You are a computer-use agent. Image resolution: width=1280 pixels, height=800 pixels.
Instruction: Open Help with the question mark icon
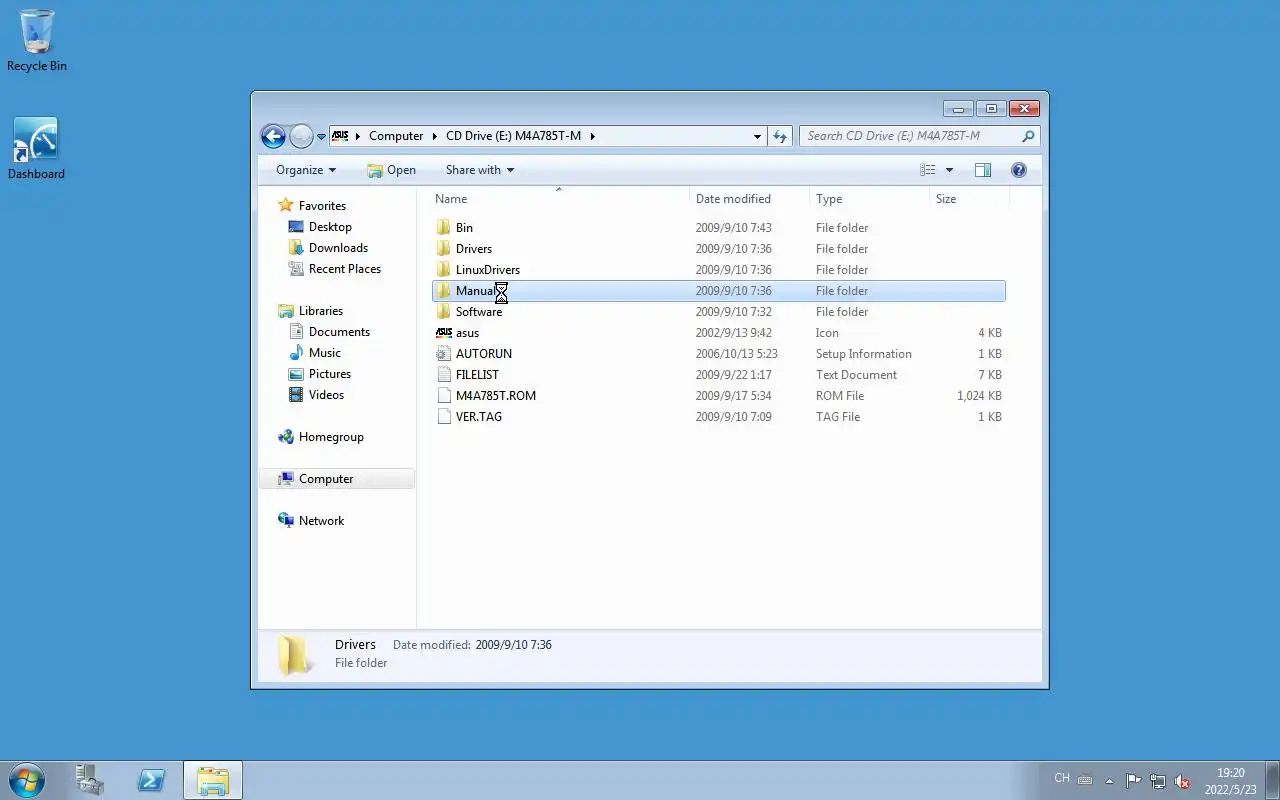[x=1019, y=170]
